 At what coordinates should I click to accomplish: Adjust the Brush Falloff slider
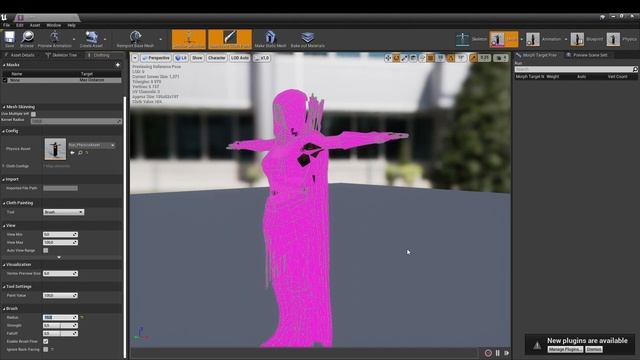pos(60,333)
